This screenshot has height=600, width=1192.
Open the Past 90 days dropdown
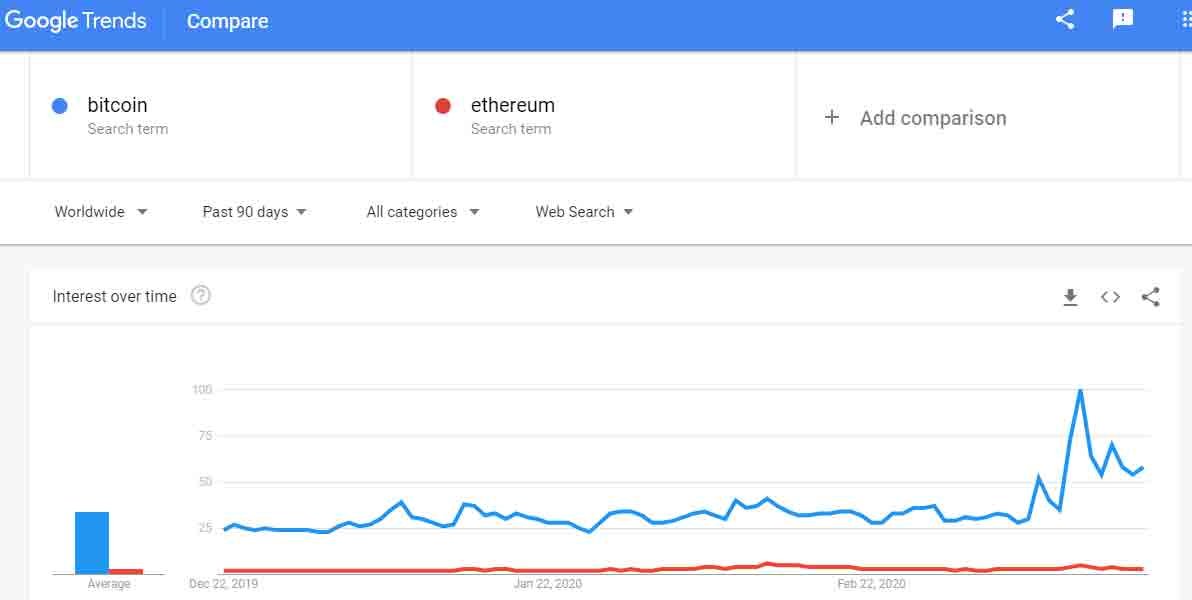pyautogui.click(x=254, y=212)
